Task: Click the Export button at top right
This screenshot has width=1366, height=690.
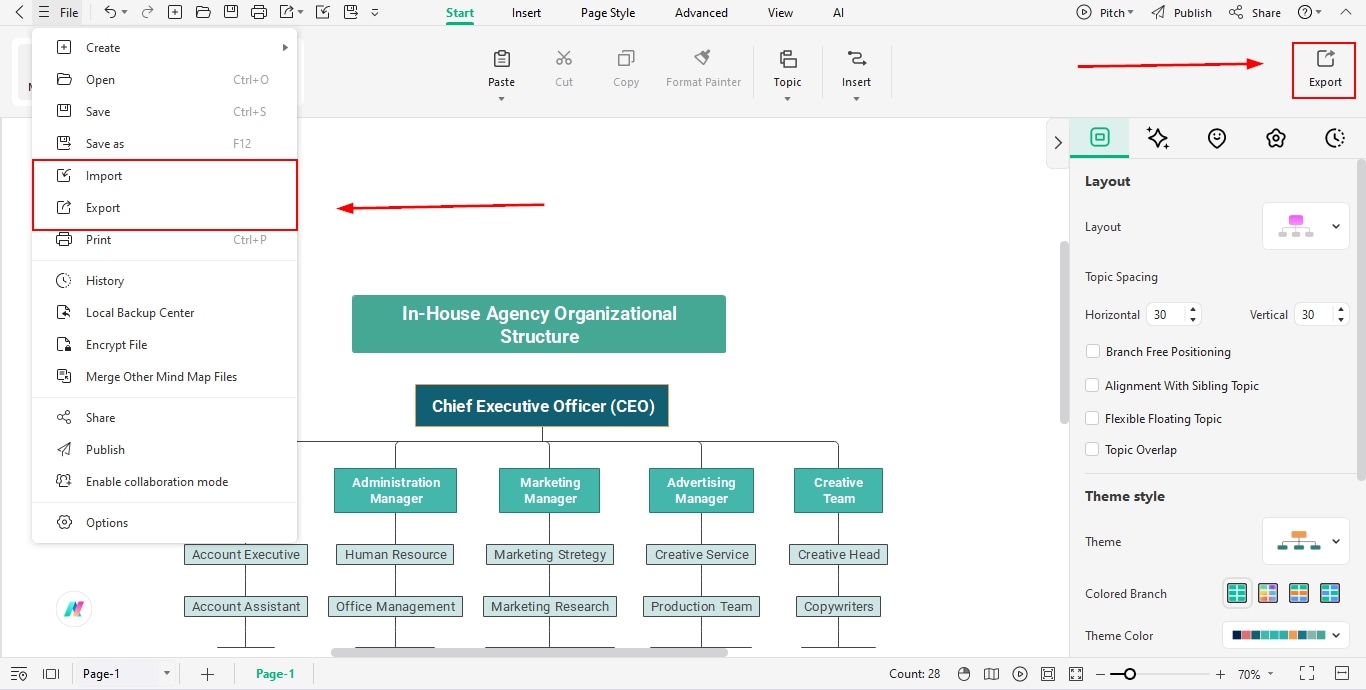Action: (x=1324, y=69)
